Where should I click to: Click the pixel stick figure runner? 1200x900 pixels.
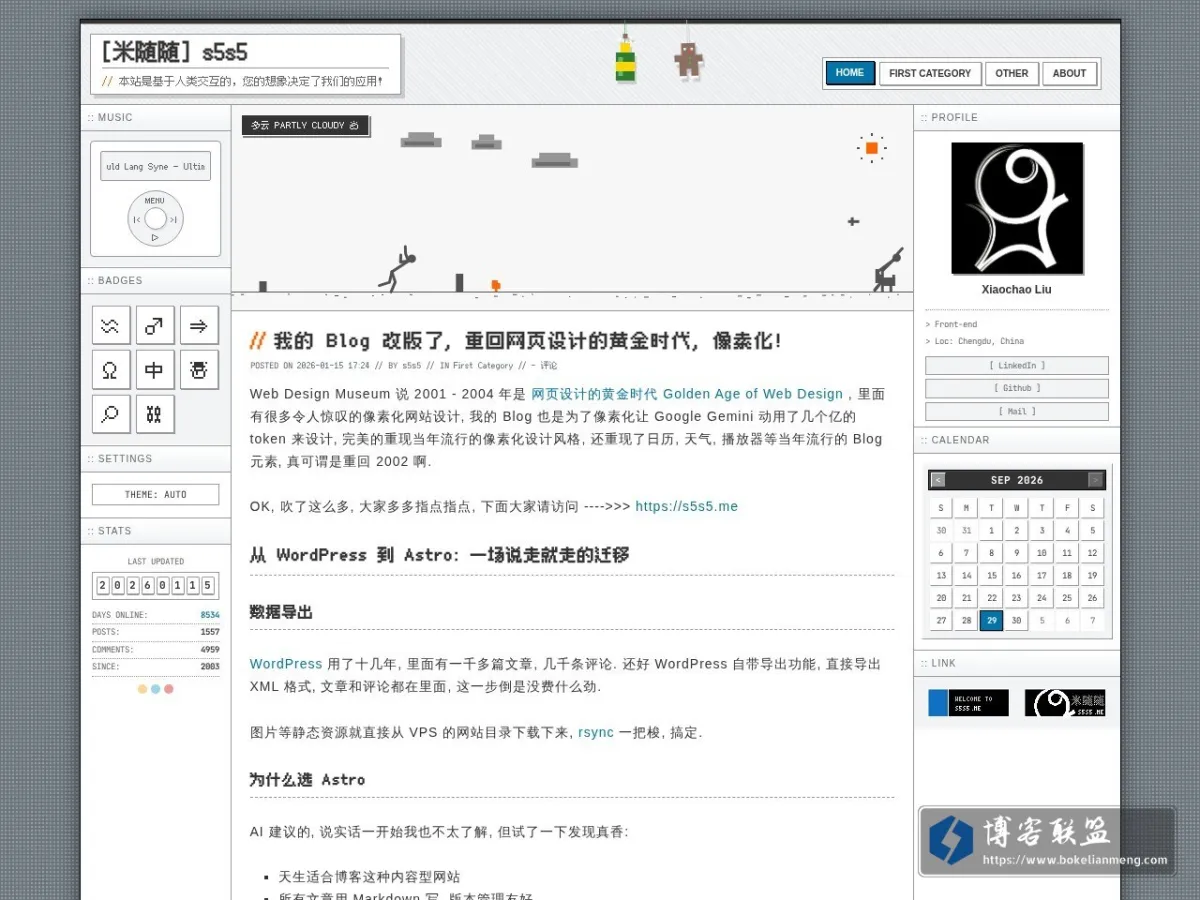click(x=397, y=269)
